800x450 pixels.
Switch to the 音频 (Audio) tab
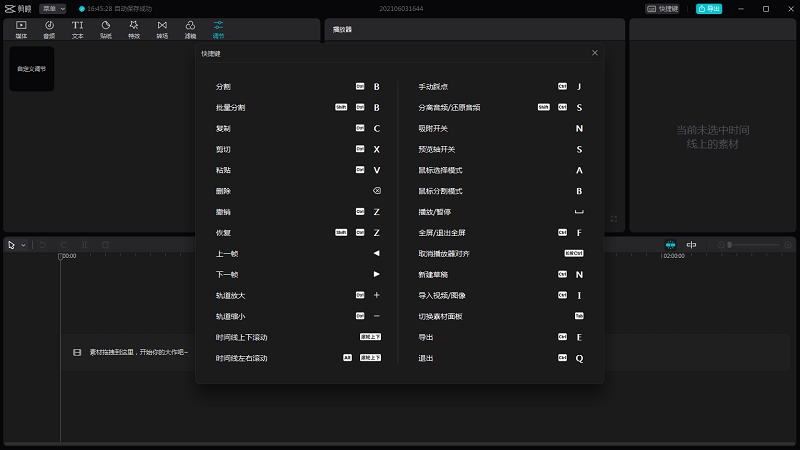tap(49, 28)
